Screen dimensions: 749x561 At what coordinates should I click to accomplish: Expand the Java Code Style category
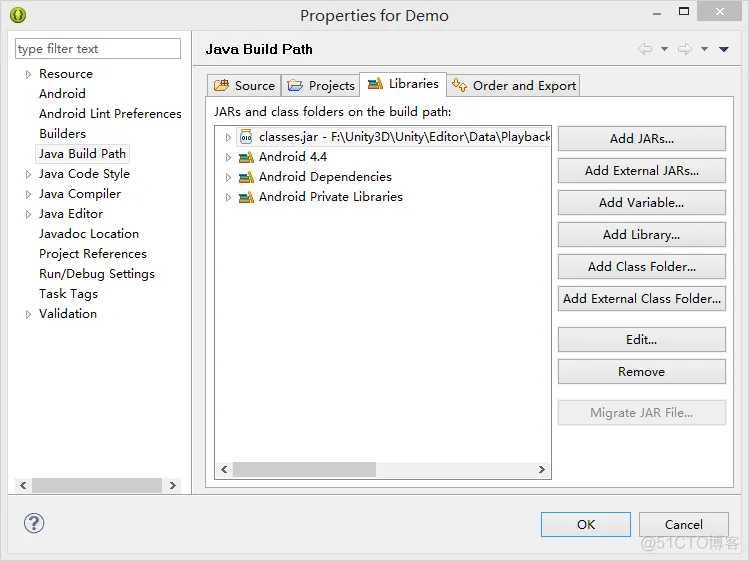pyautogui.click(x=28, y=174)
